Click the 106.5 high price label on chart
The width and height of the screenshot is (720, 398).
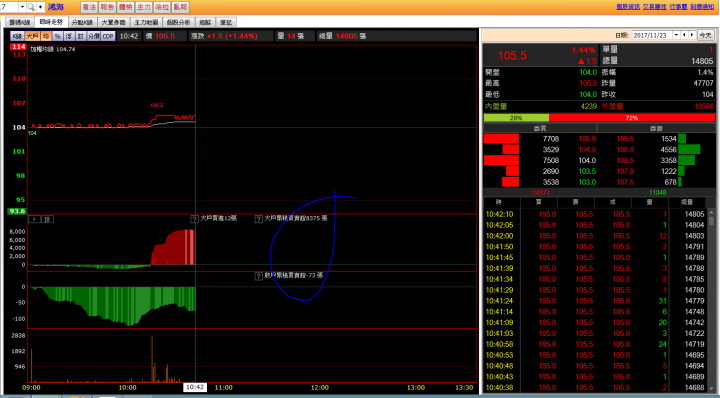[157, 106]
